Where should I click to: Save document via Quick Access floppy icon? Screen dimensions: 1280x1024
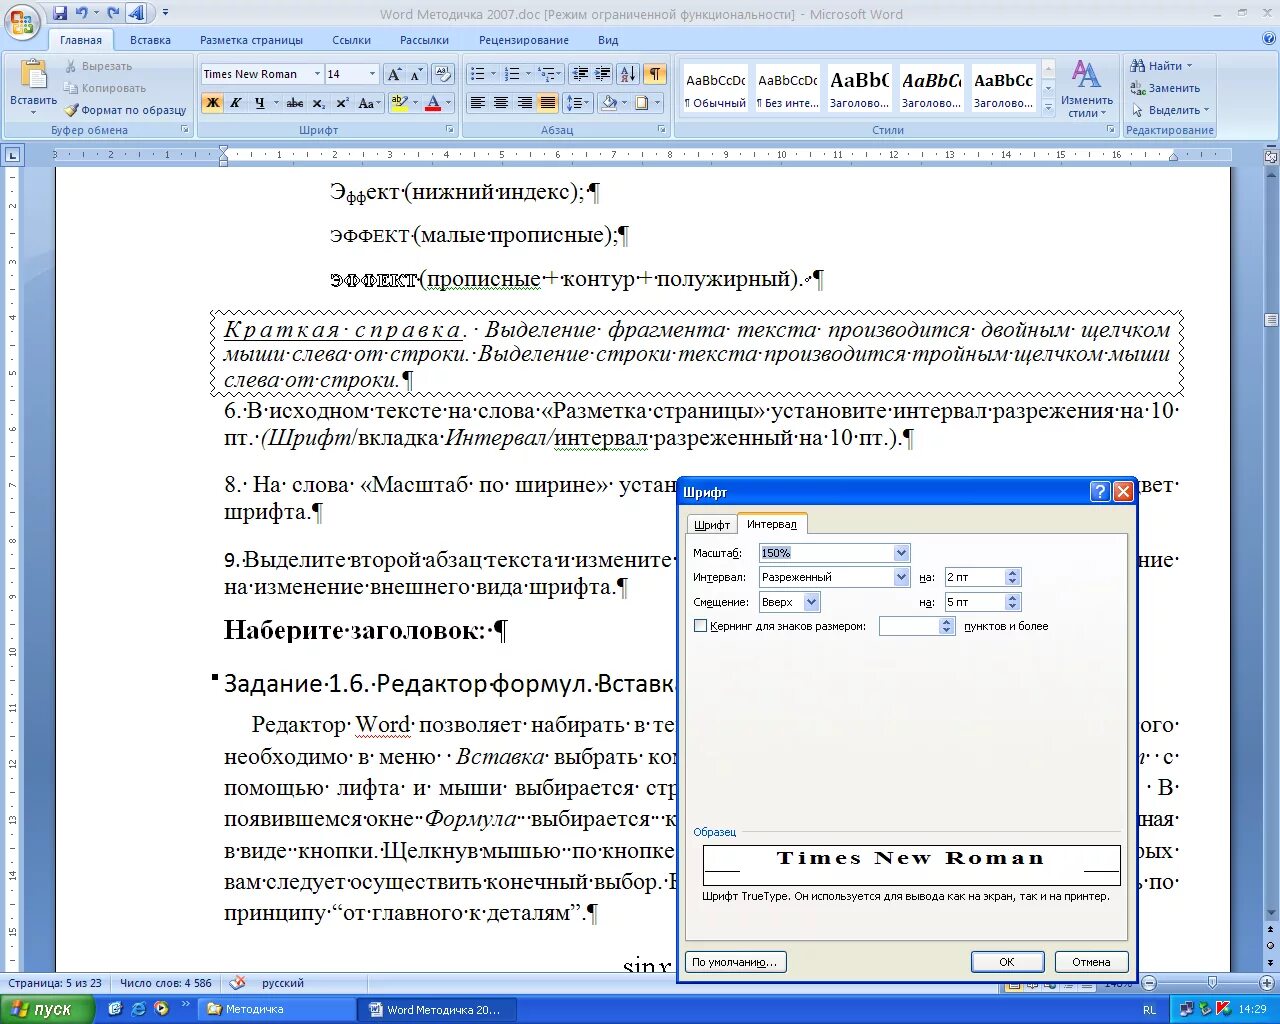click(x=60, y=14)
